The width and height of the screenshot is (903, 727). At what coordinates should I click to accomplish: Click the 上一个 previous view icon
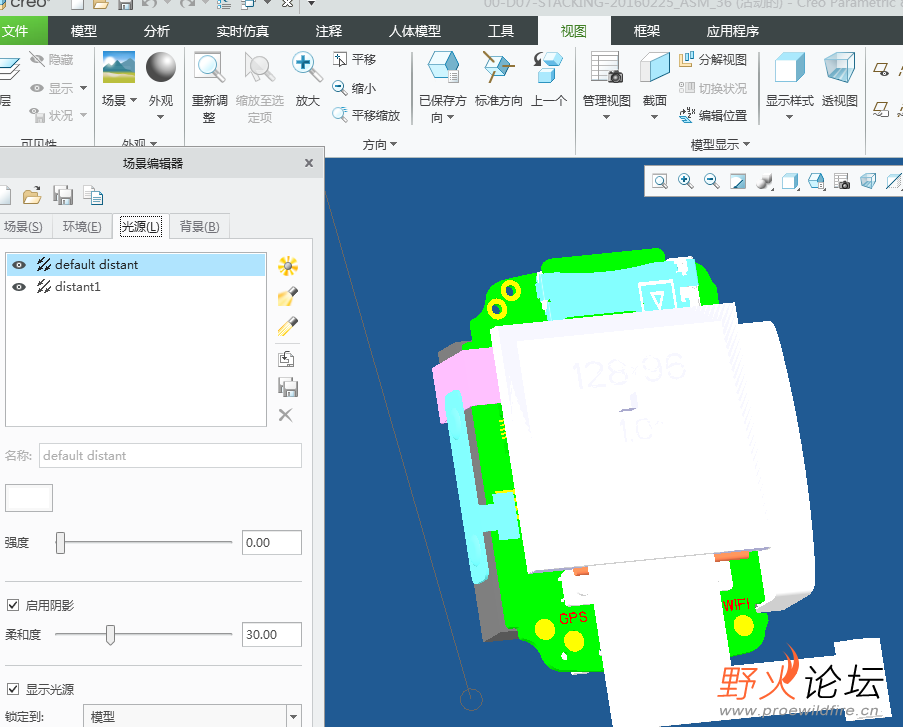pos(549,70)
